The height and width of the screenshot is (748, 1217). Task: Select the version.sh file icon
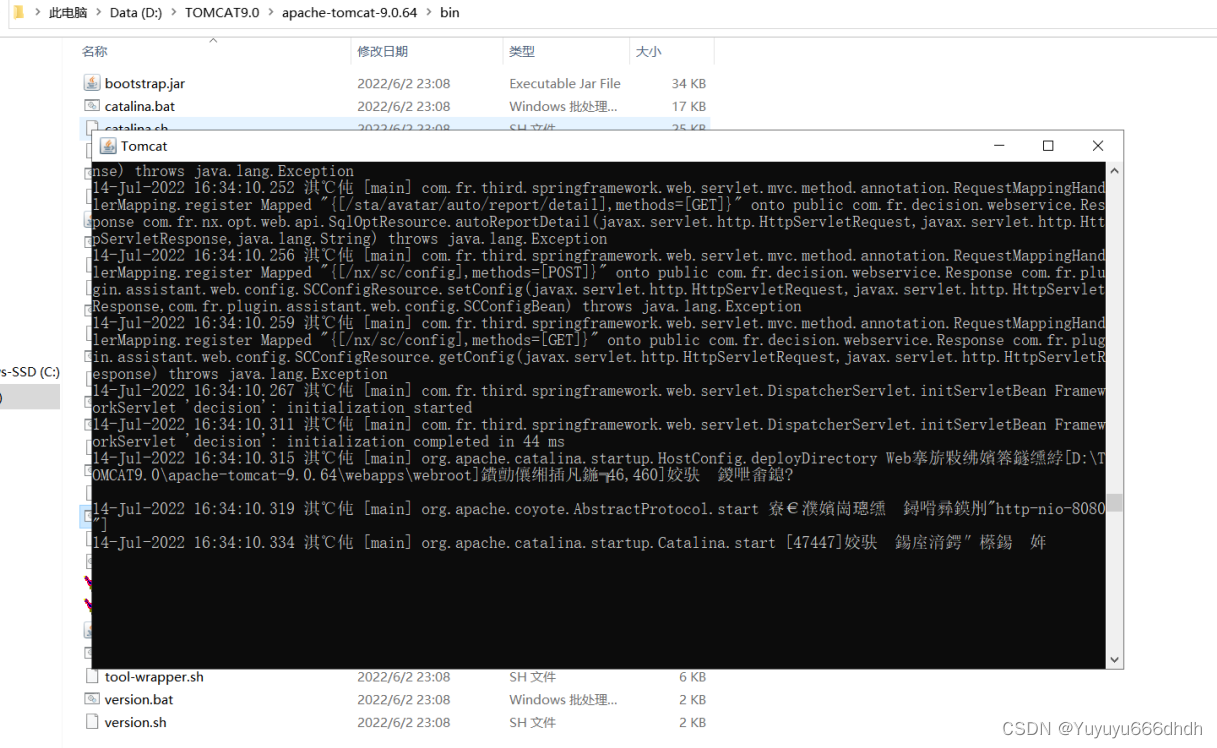click(x=92, y=722)
